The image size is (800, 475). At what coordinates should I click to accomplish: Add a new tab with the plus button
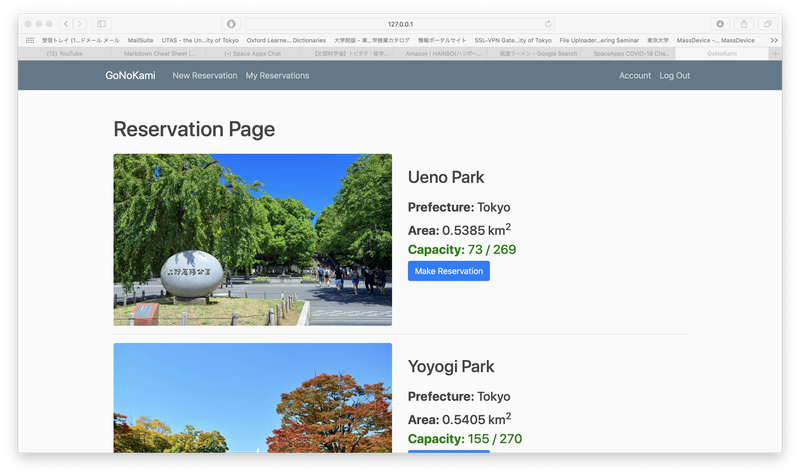775,54
